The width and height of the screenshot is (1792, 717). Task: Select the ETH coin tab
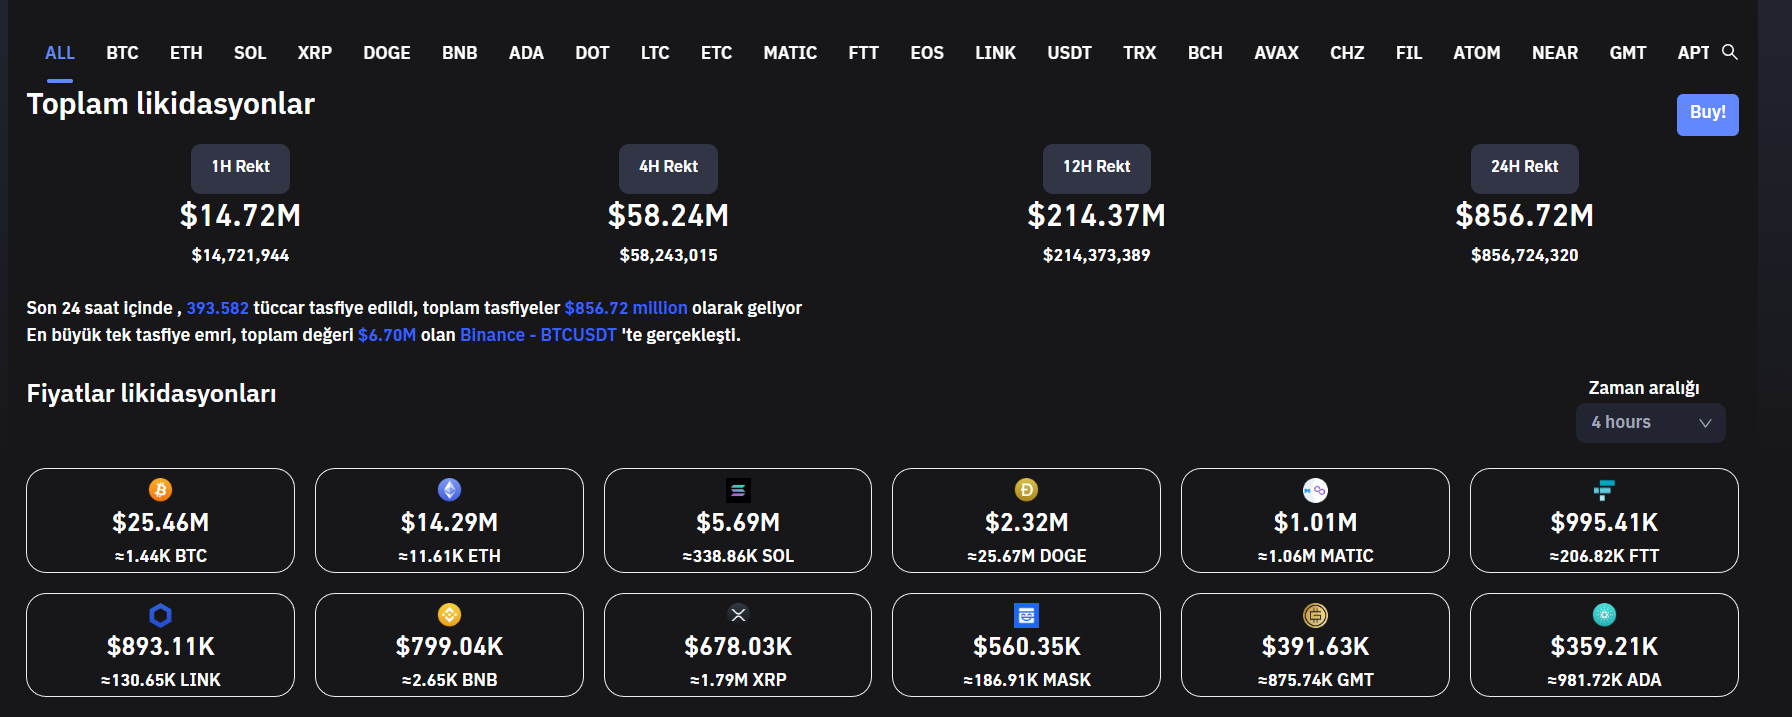pos(186,53)
